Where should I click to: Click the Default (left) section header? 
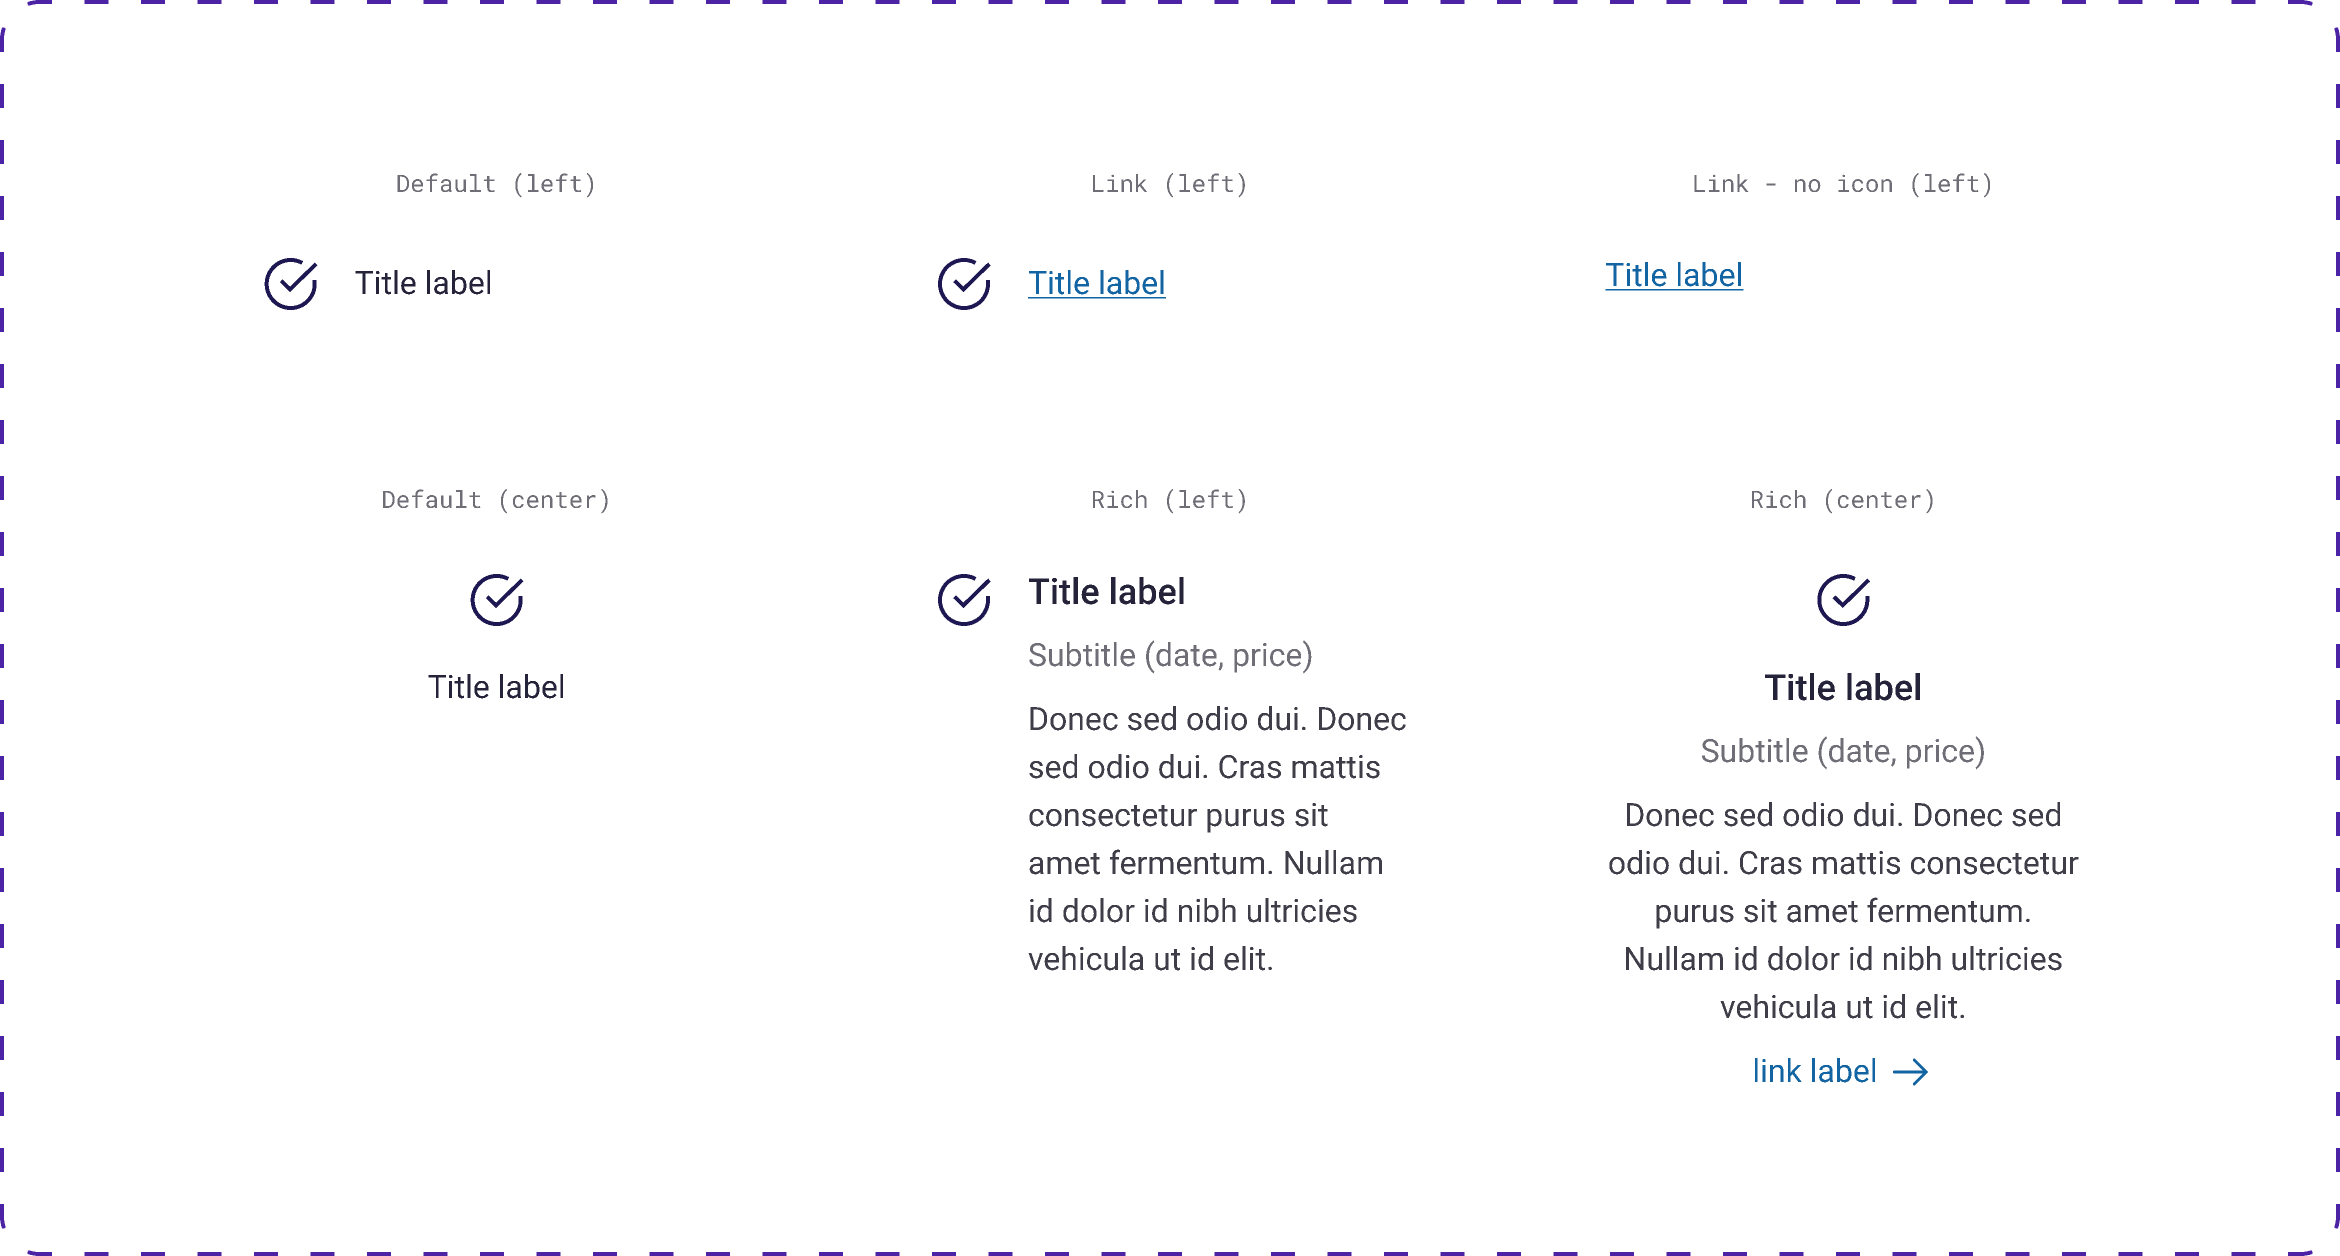pos(497,183)
